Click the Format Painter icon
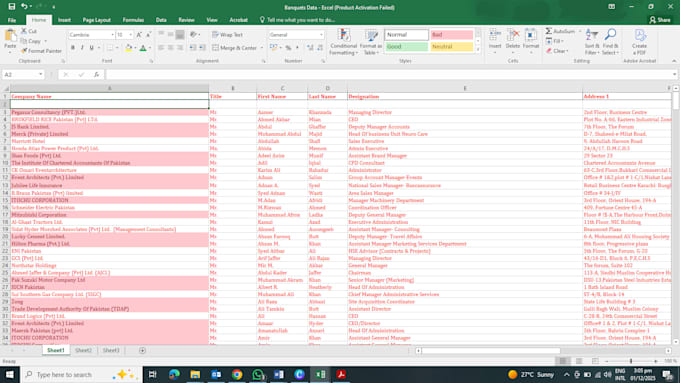Image resolution: width=680 pixels, height=383 pixels. pos(24,51)
